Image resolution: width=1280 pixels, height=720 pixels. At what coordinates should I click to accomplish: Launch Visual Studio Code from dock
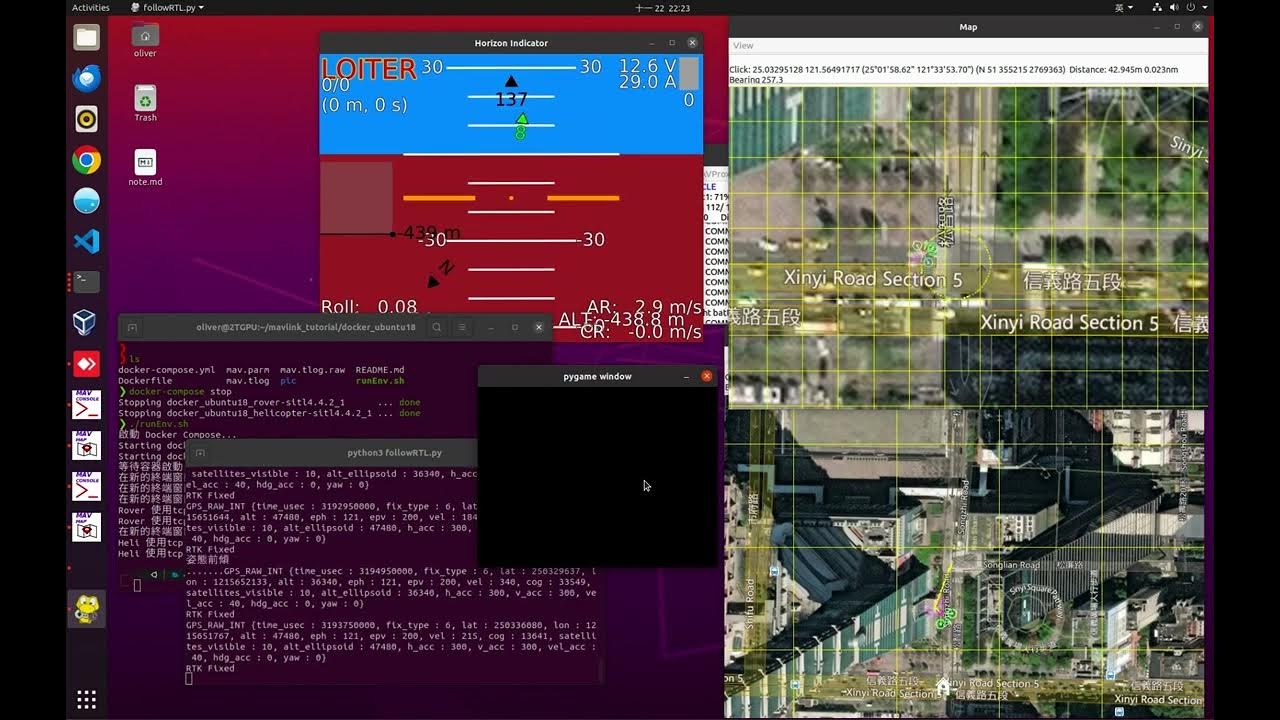pyautogui.click(x=86, y=241)
